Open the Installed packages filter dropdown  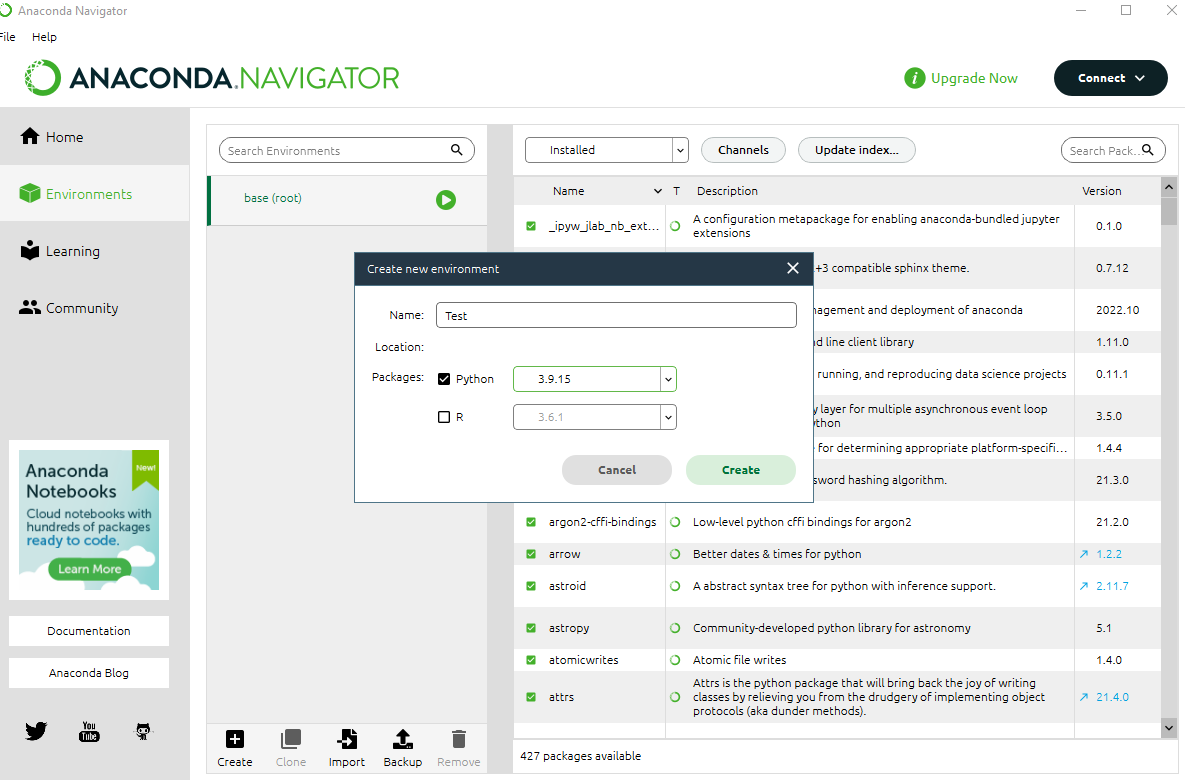coord(607,150)
